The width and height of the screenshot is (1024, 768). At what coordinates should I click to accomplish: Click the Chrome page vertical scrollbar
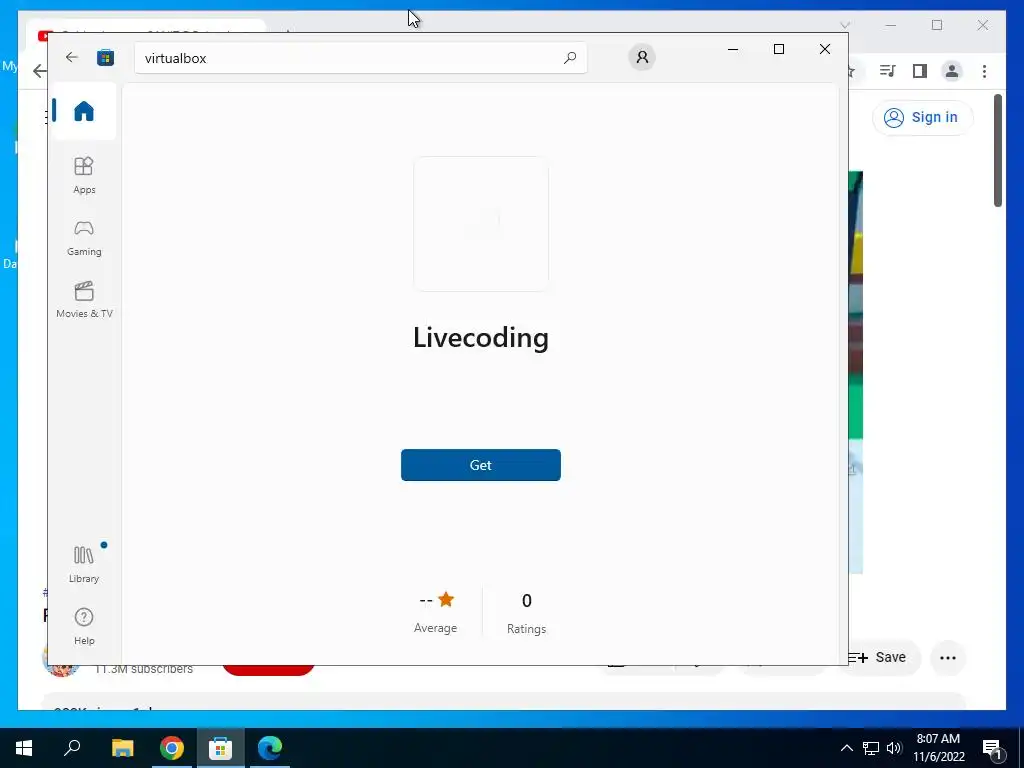click(998, 150)
